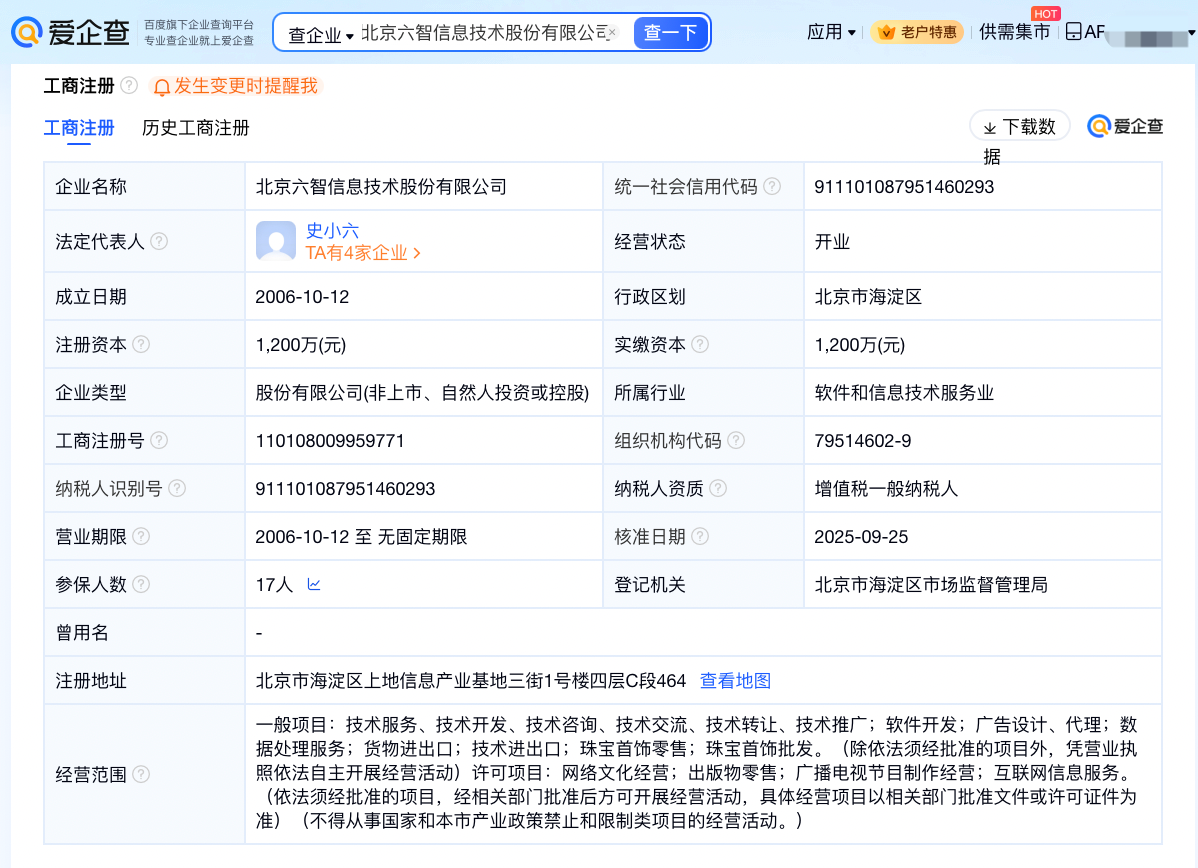Click help icon next to 法定代表人
This screenshot has height=868, width=1198.
click(159, 241)
